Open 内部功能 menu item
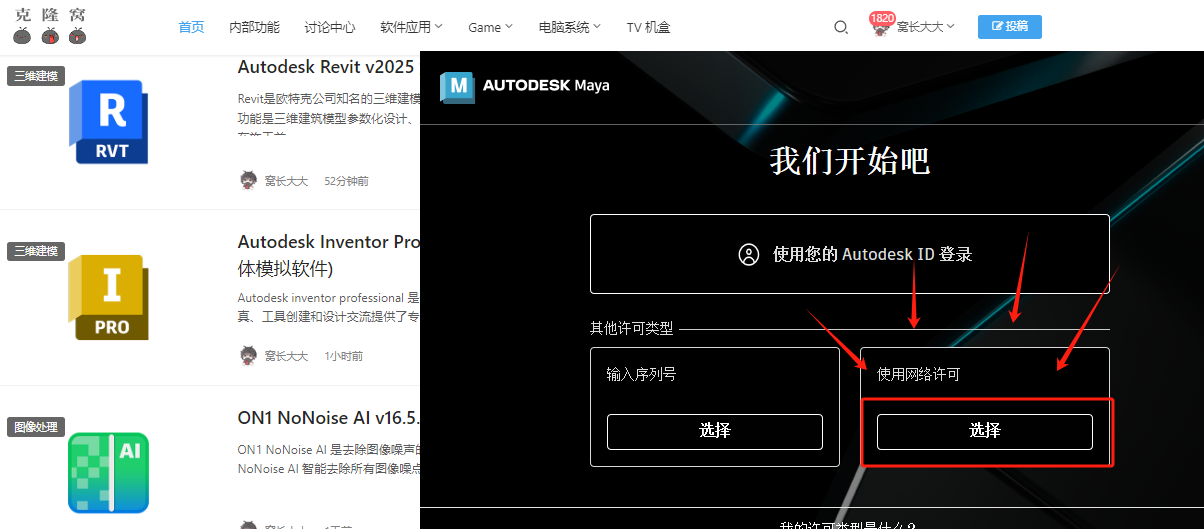This screenshot has width=1204, height=529. pyautogui.click(x=254, y=27)
